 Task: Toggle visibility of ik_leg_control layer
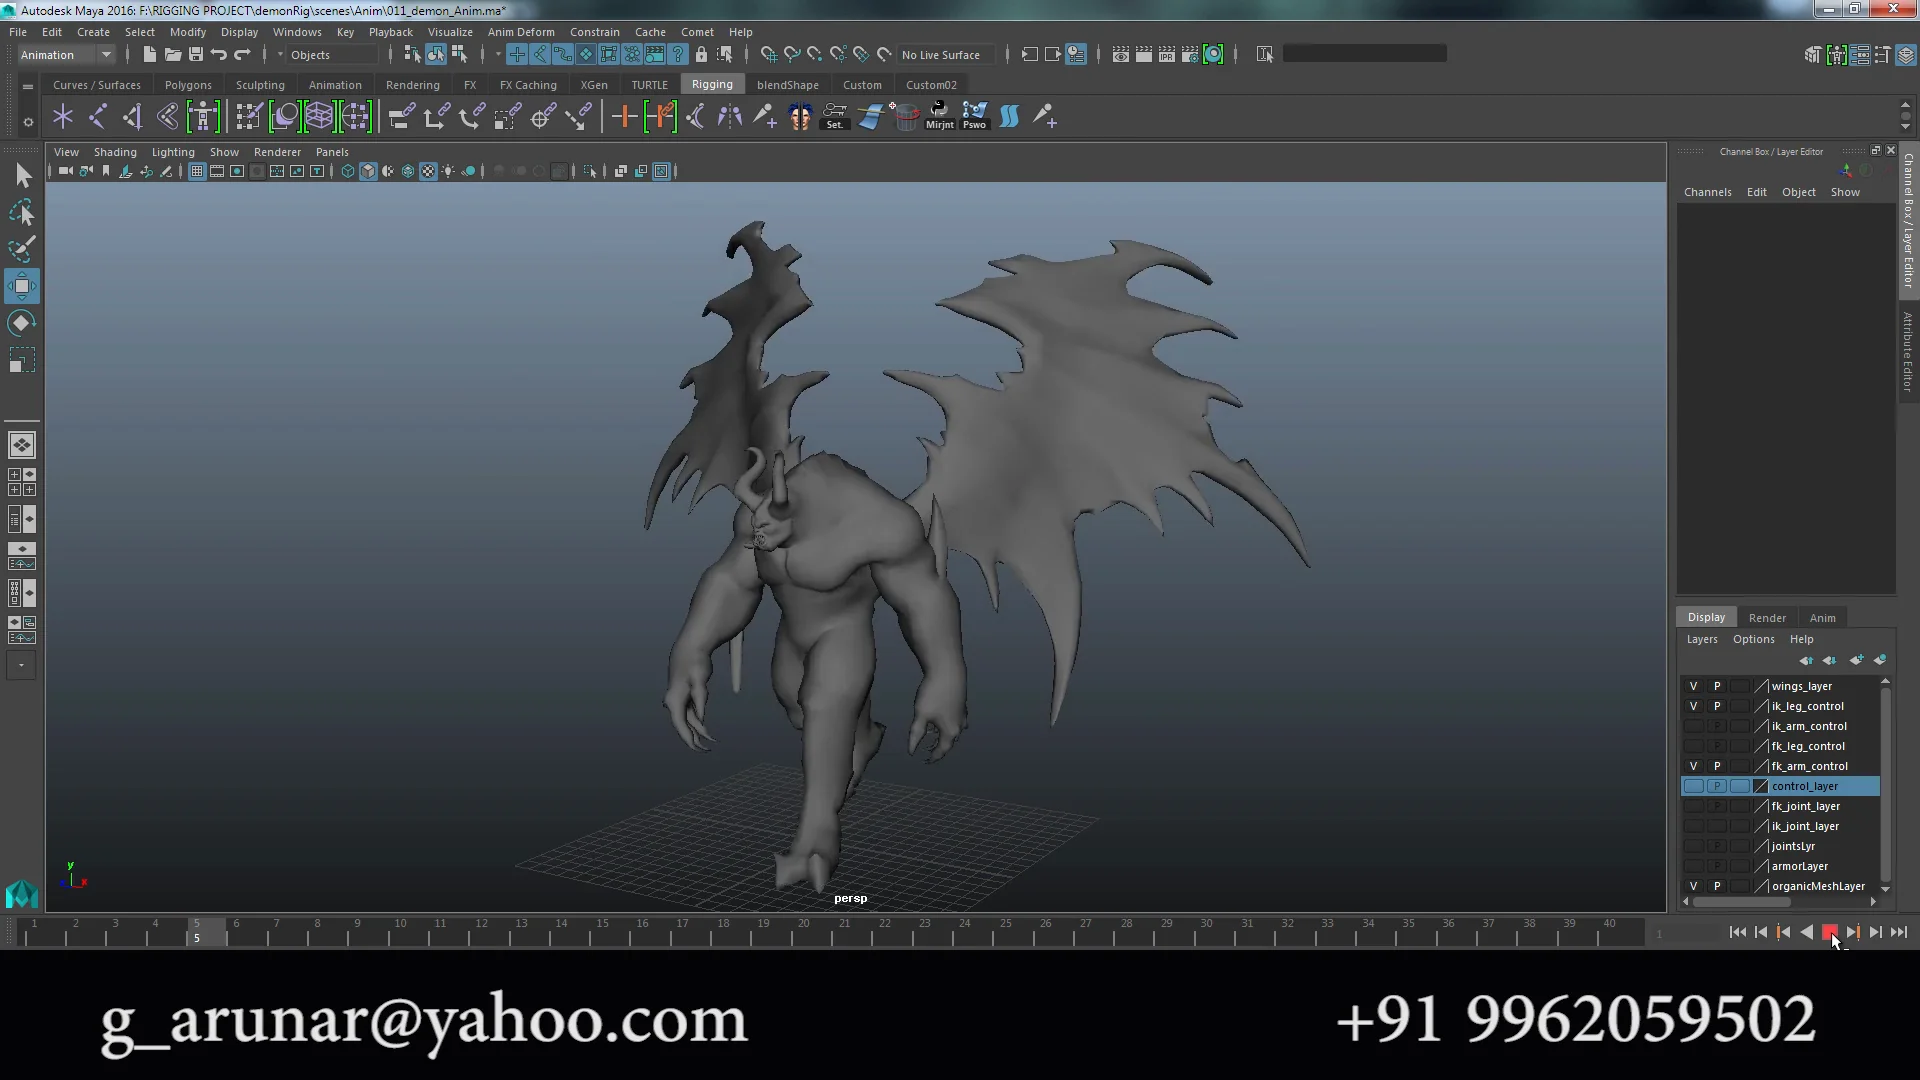(x=1693, y=706)
